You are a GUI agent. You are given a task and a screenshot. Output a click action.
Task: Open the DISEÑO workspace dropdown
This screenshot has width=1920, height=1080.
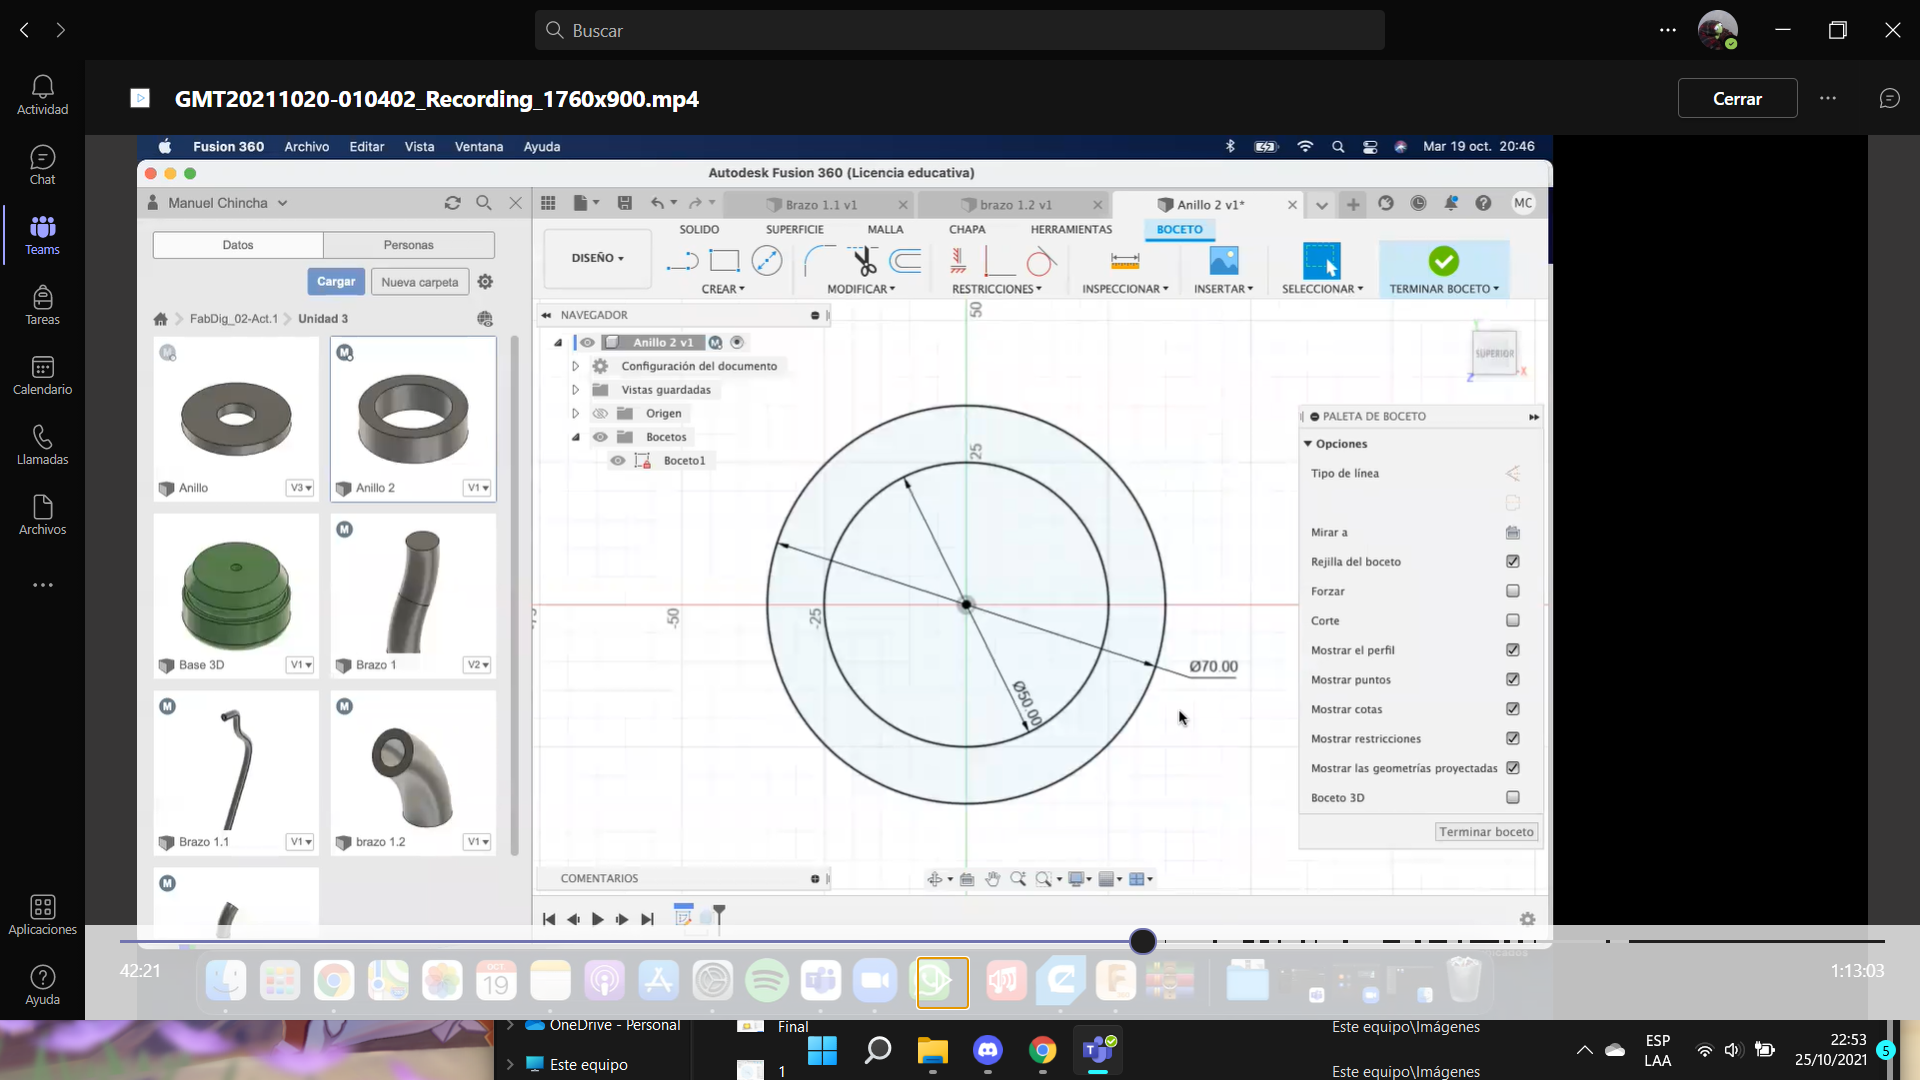point(597,258)
